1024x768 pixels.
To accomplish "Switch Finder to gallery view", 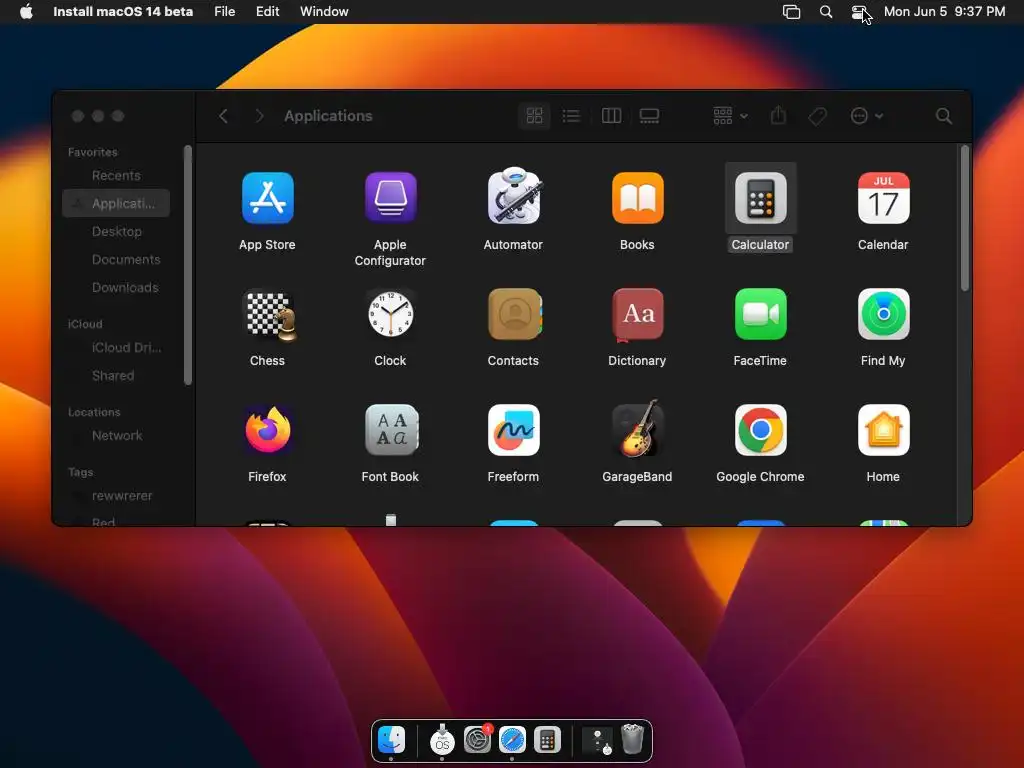I will [x=649, y=116].
